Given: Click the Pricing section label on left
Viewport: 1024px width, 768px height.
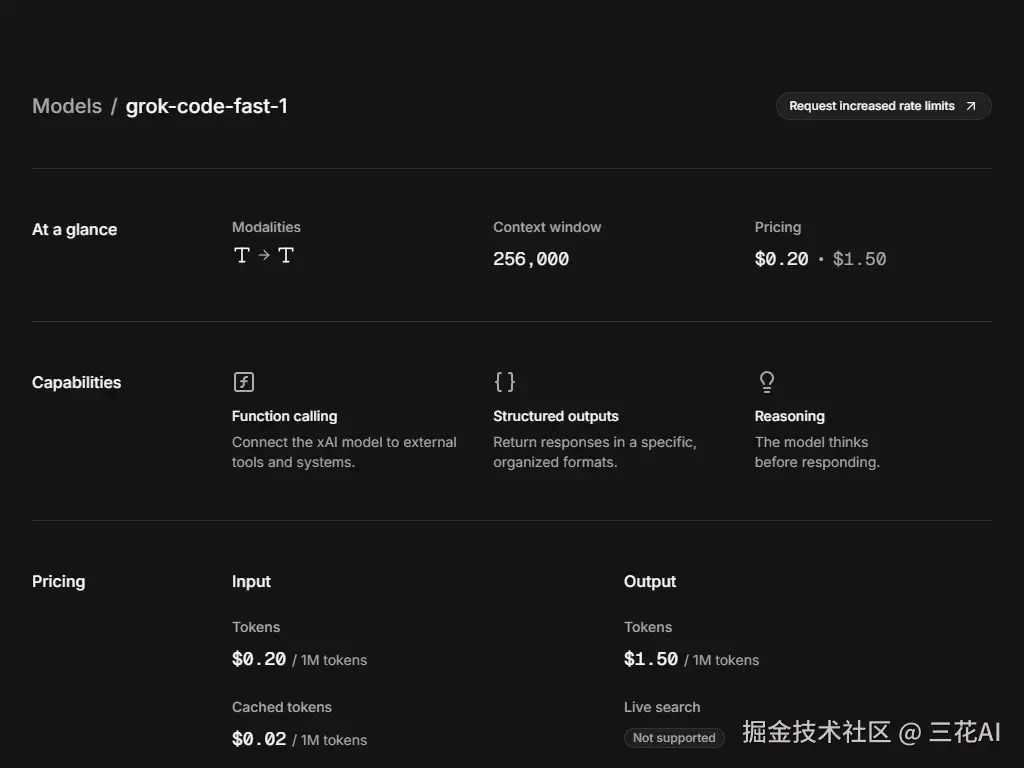Looking at the screenshot, I should coord(59,581).
